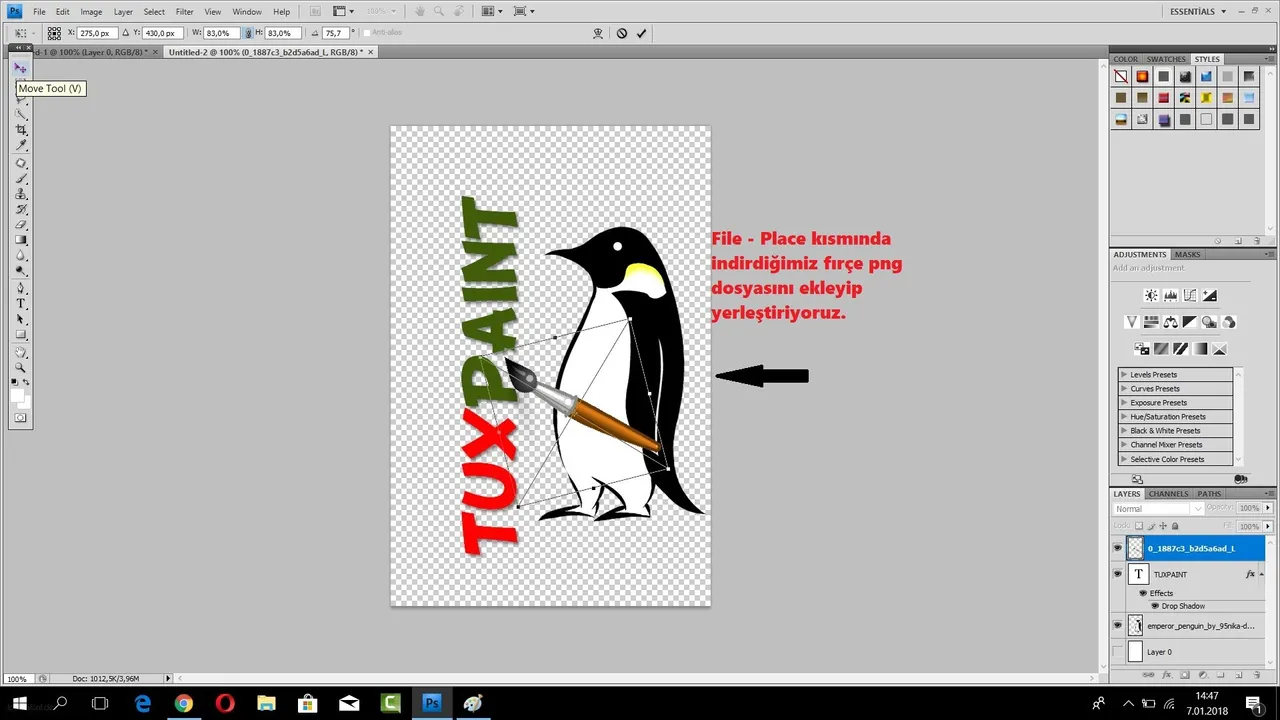
Task: Open the Layer menu
Action: coord(123,11)
